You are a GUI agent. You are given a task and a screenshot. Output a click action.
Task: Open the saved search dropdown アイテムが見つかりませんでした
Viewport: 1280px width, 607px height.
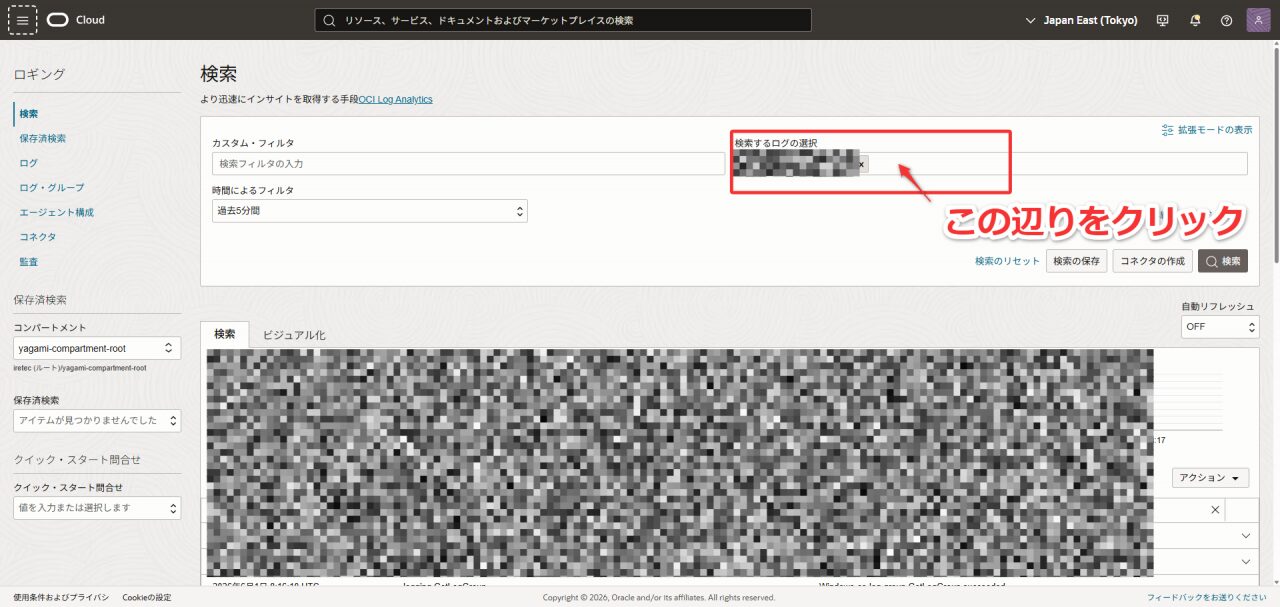click(97, 420)
